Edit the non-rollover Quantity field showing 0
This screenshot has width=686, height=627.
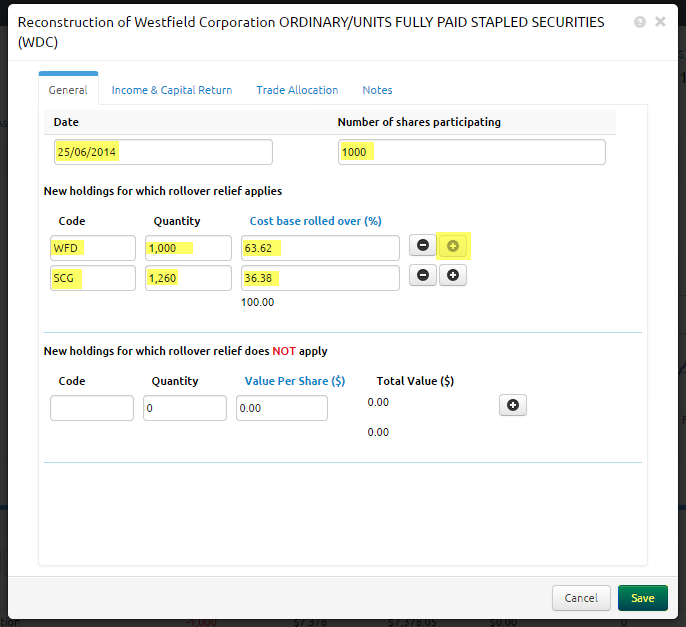tap(185, 408)
